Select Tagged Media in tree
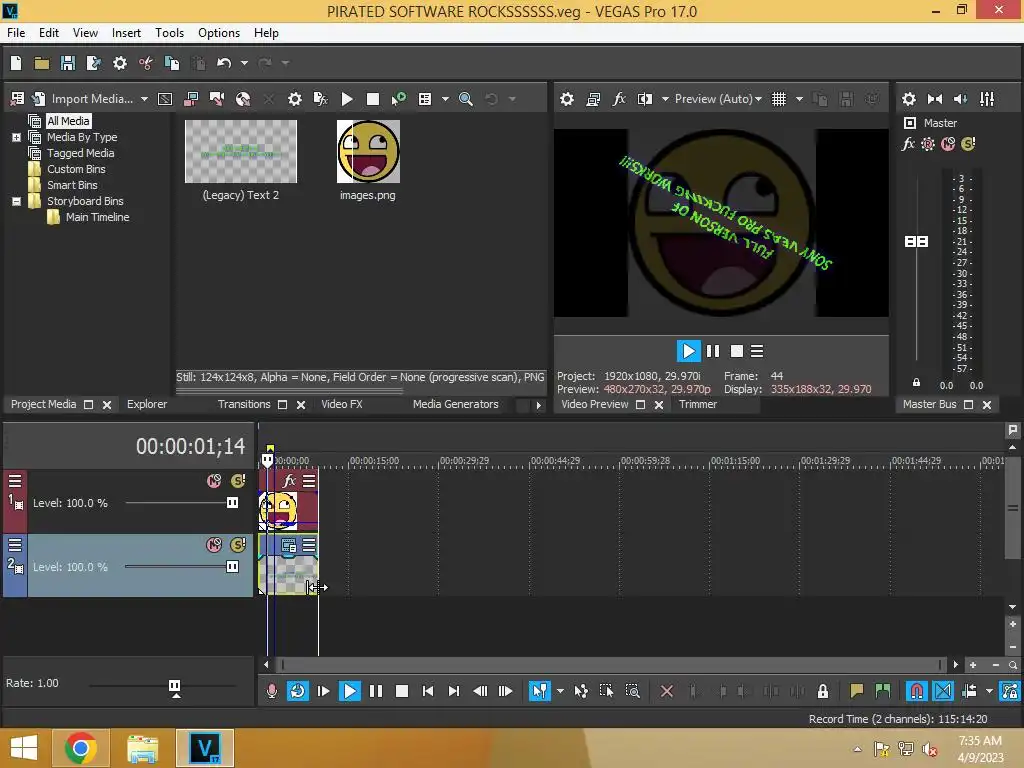Viewport: 1024px width, 768px height. click(80, 153)
